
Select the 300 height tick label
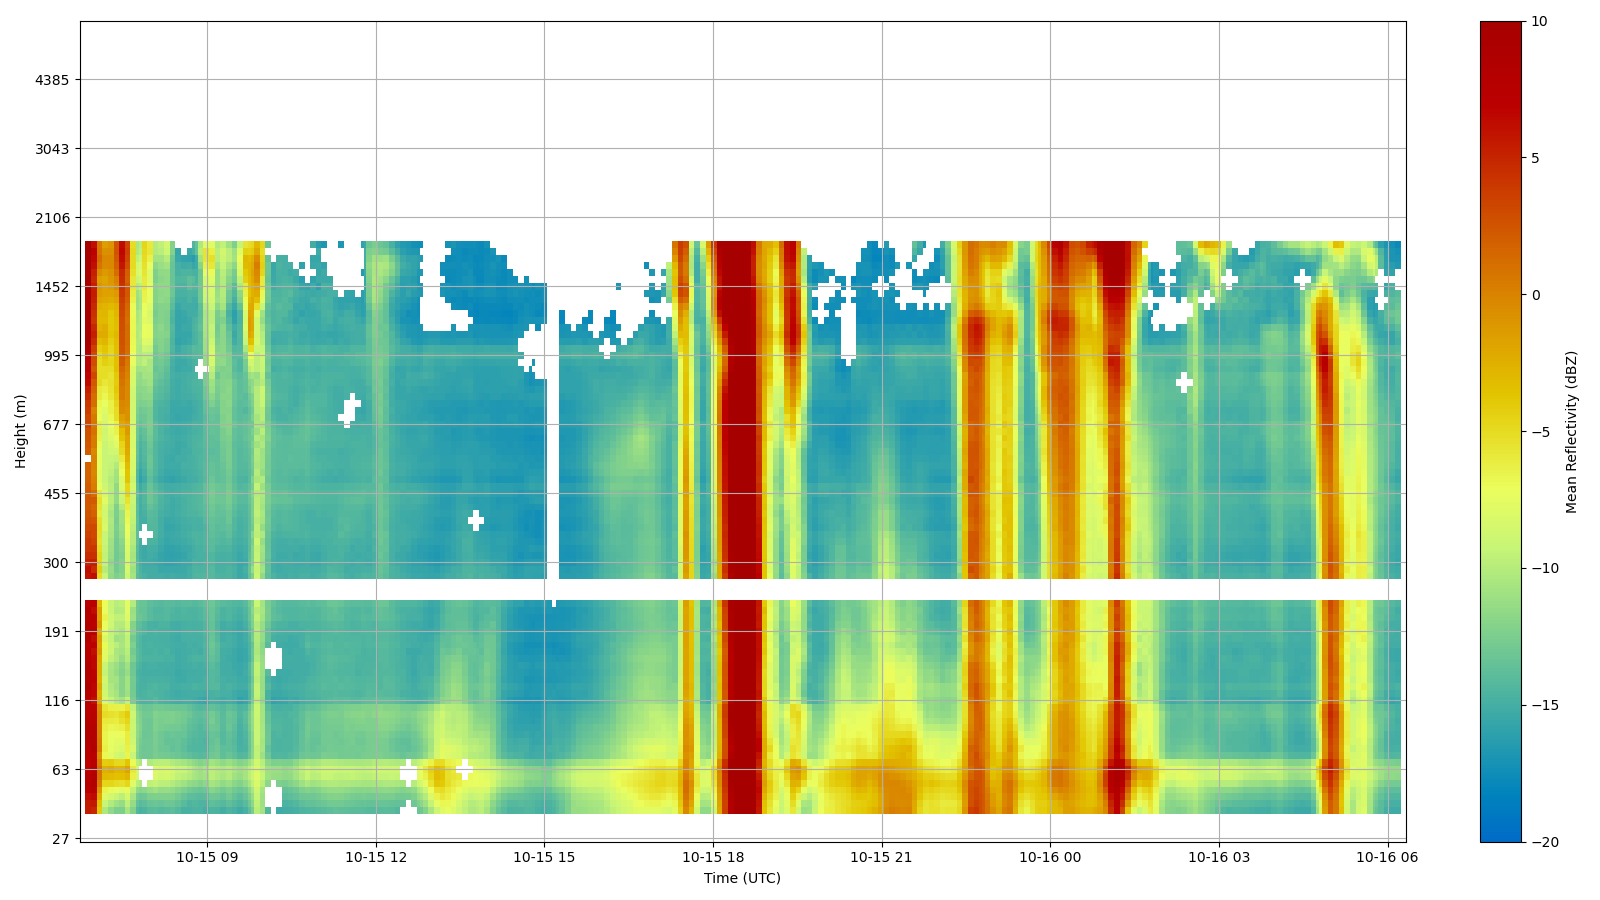click(x=56, y=563)
